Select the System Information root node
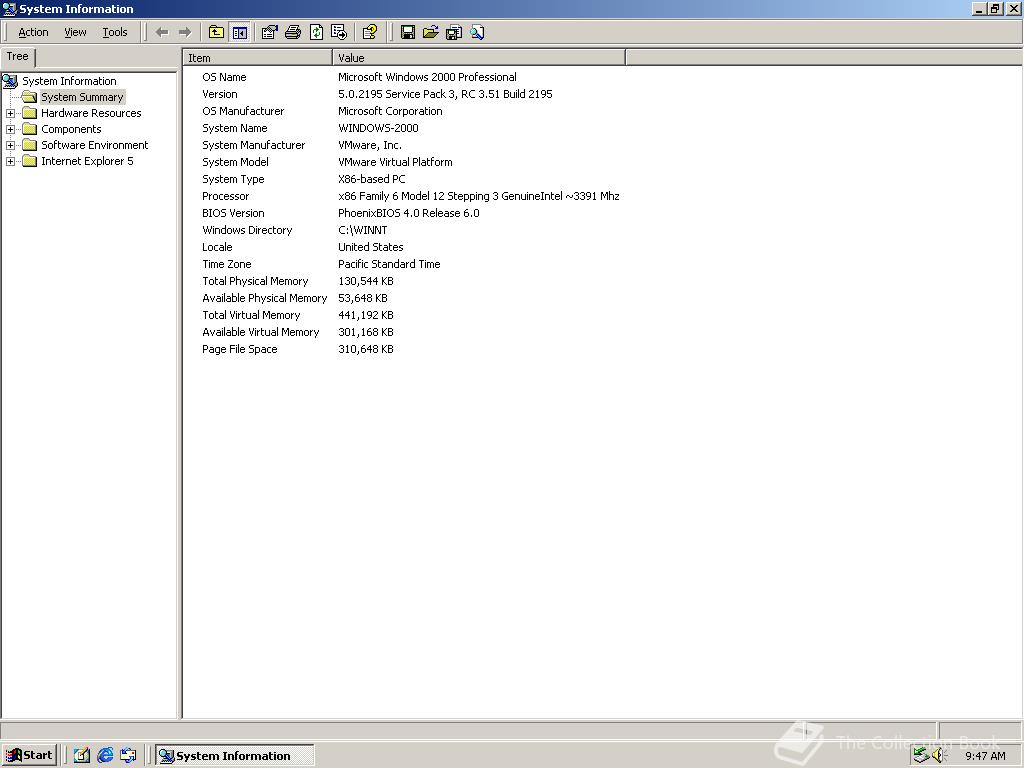 click(69, 81)
